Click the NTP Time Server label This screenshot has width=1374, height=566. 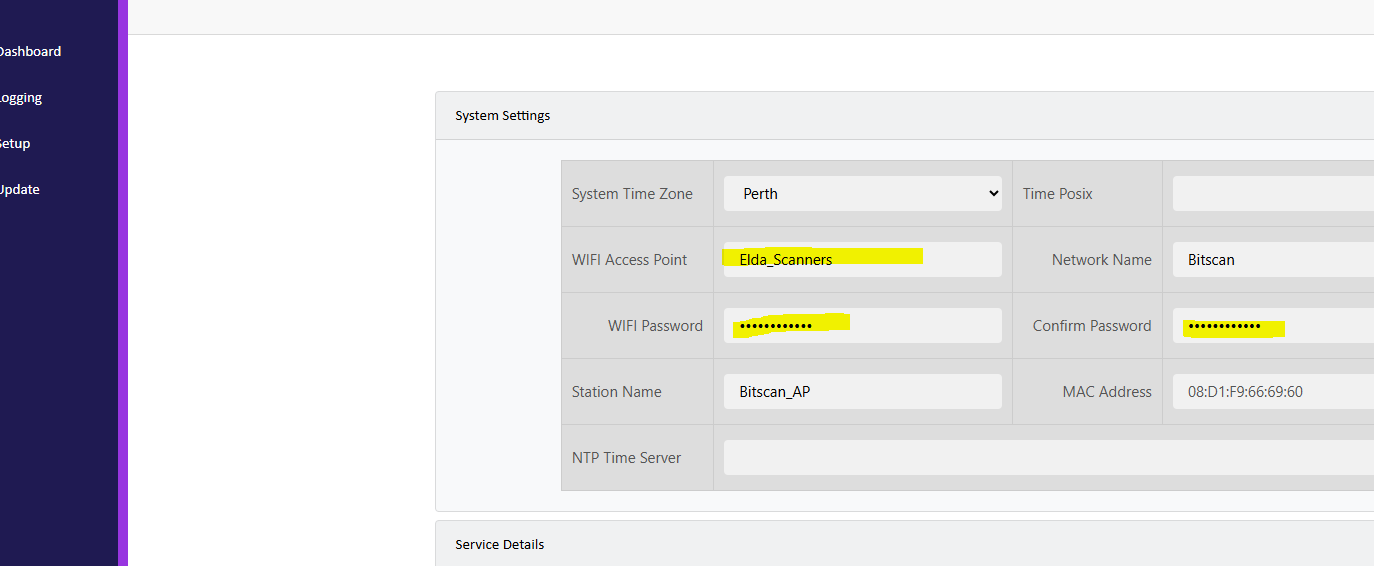(626, 457)
